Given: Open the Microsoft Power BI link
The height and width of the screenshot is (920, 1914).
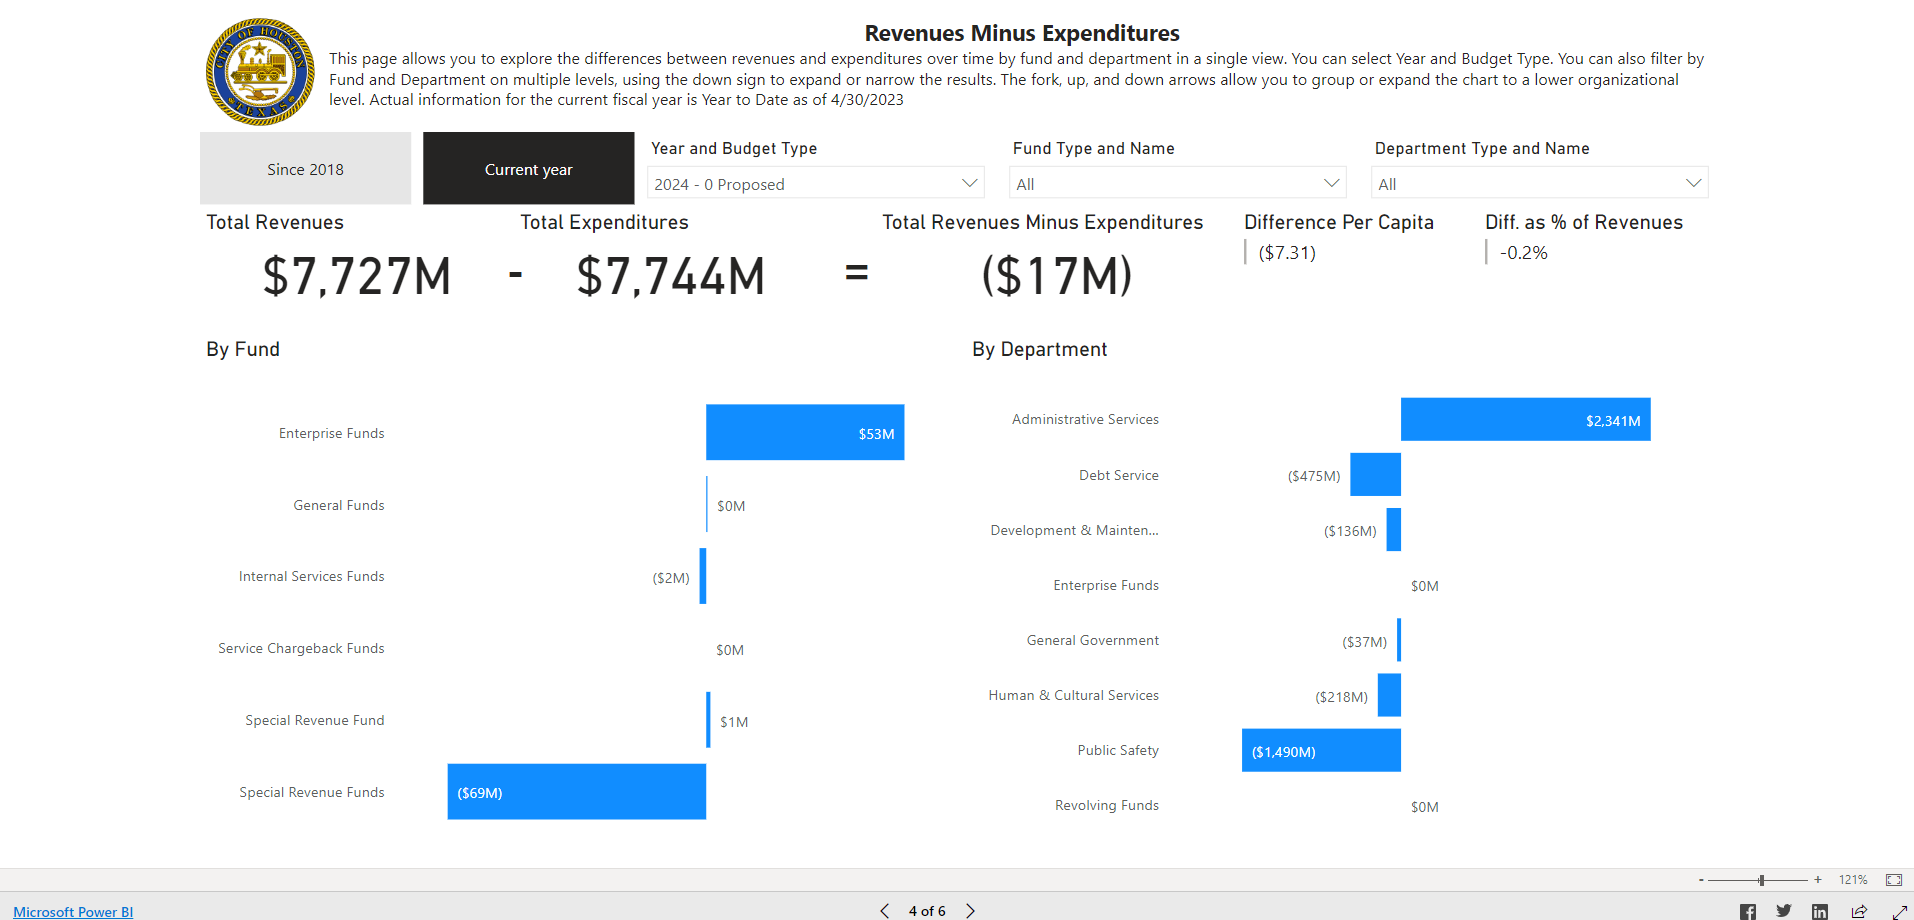Looking at the screenshot, I should click(71, 911).
